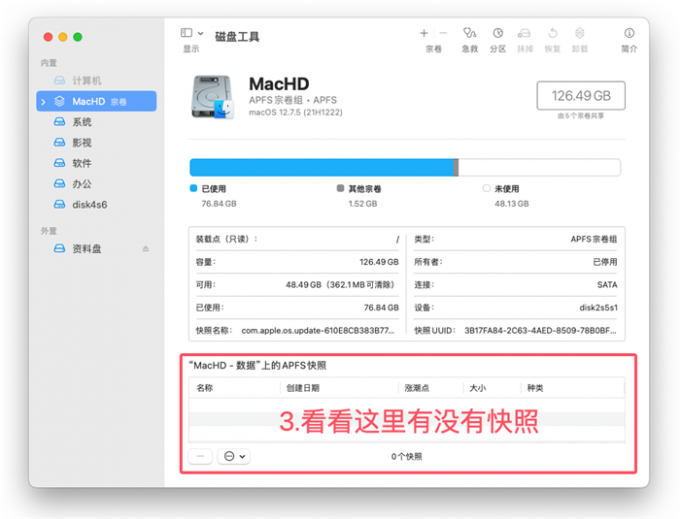Viewport: 680px width, 519px height.
Task: Click the Unmount (卸载) toolbar icon
Action: [x=580, y=33]
